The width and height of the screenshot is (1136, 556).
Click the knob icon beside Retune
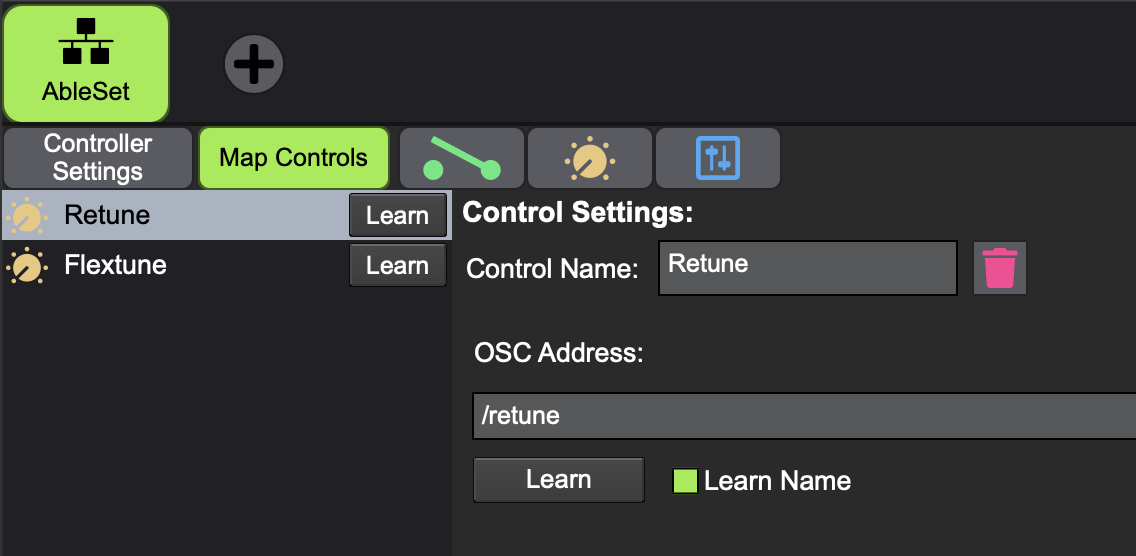[x=26, y=216]
